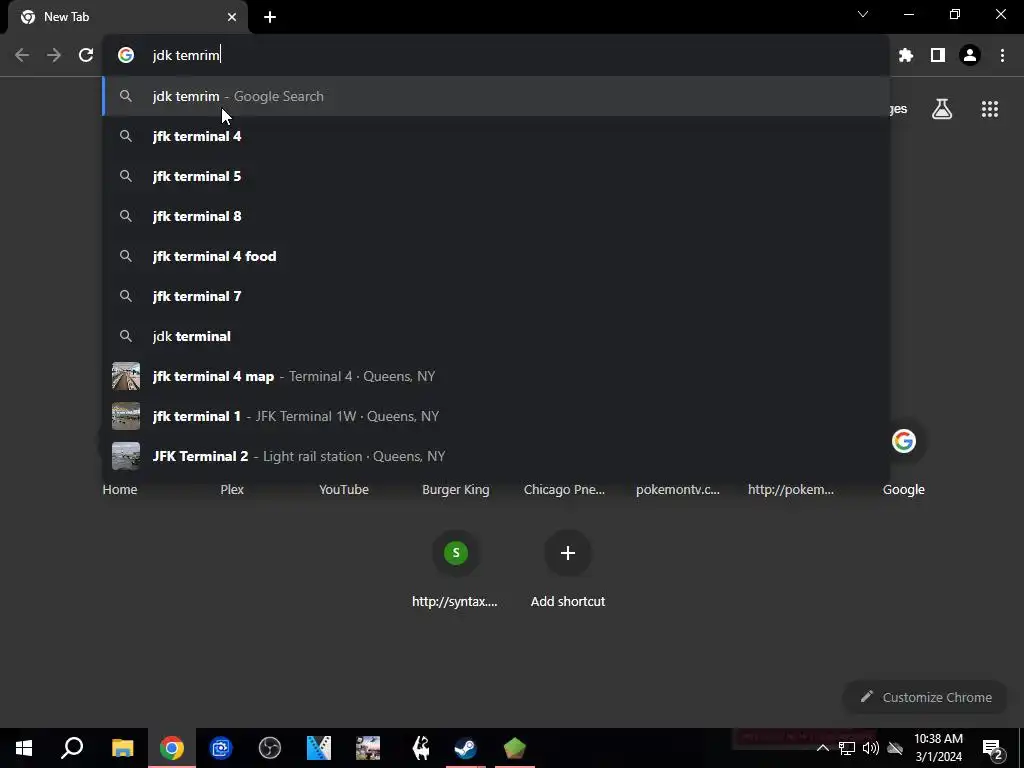Reload the page with the refresh icon
This screenshot has width=1024, height=768.
pos(86,55)
